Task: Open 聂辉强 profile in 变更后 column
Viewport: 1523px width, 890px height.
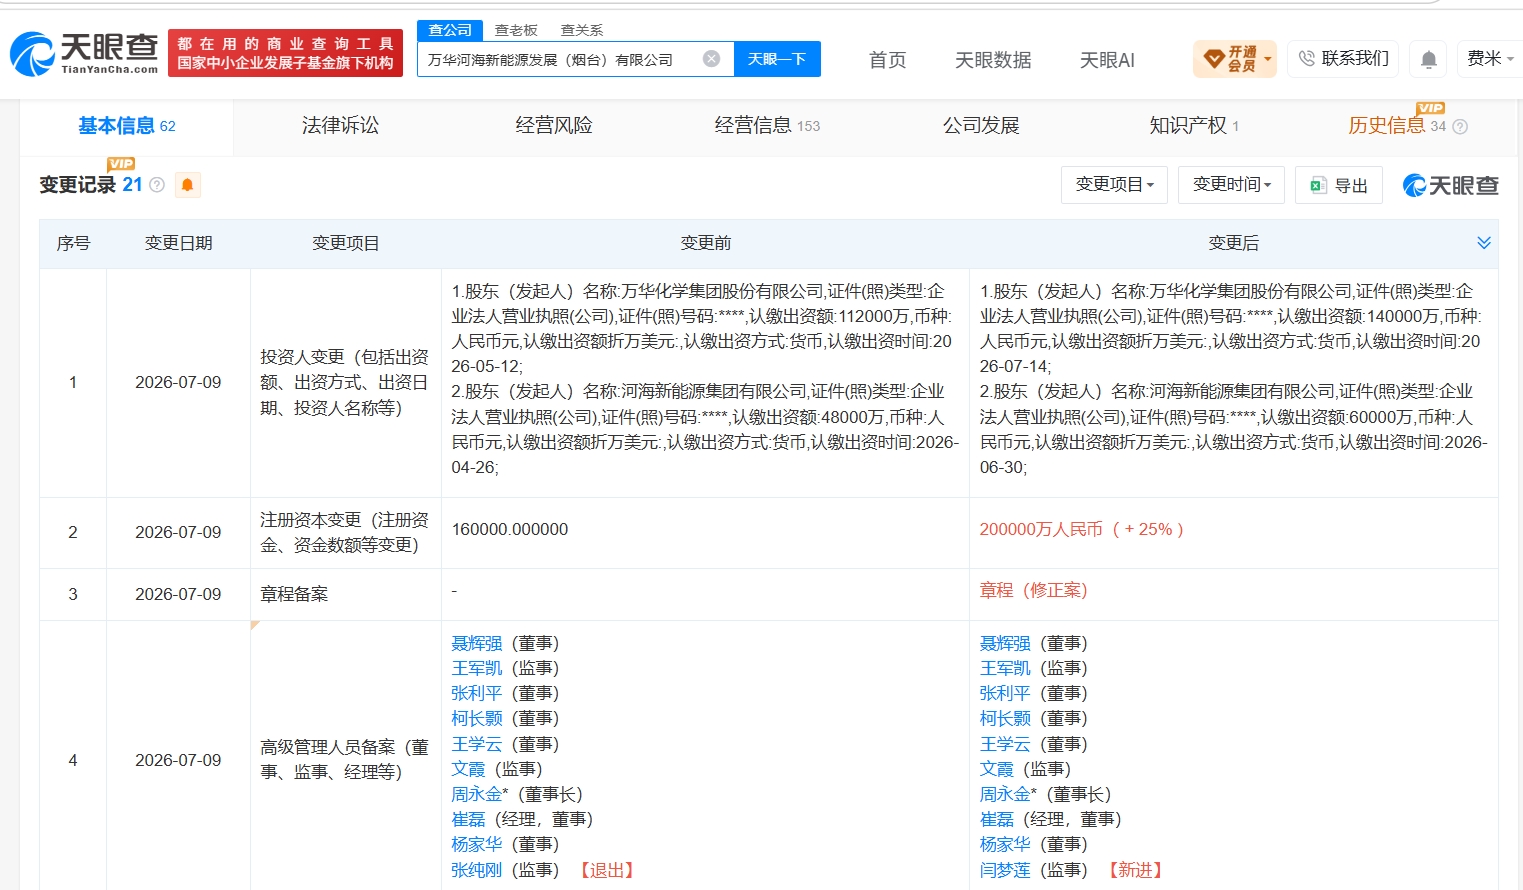Action: [1005, 643]
